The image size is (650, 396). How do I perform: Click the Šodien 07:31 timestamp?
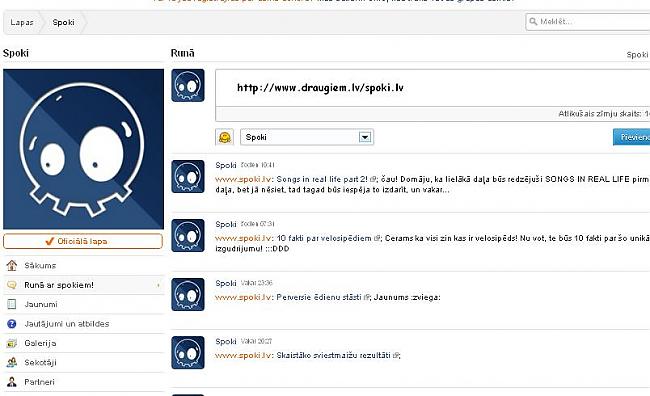tap(258, 224)
